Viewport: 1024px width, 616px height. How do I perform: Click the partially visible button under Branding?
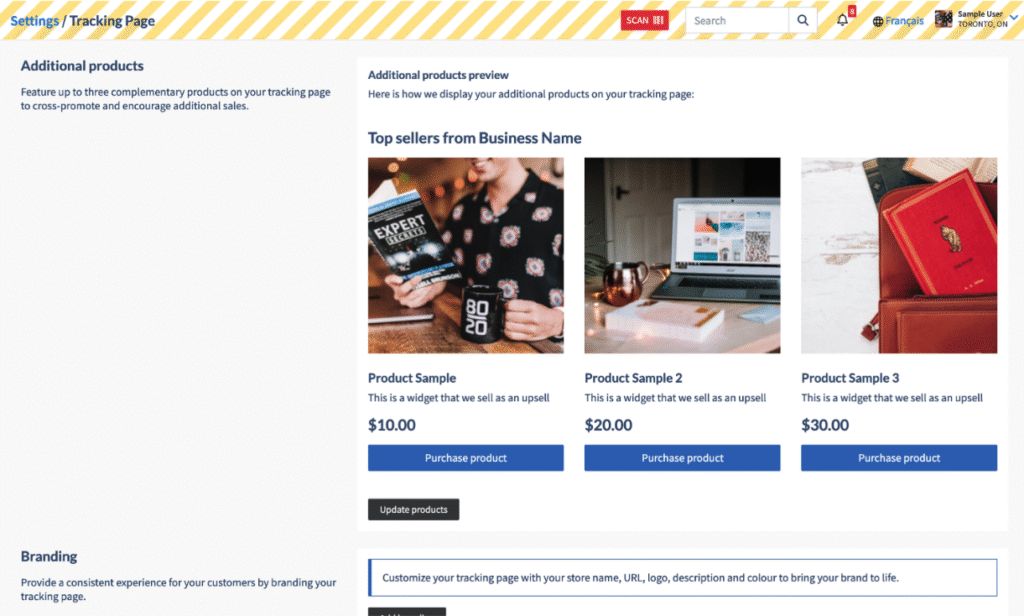tap(407, 612)
